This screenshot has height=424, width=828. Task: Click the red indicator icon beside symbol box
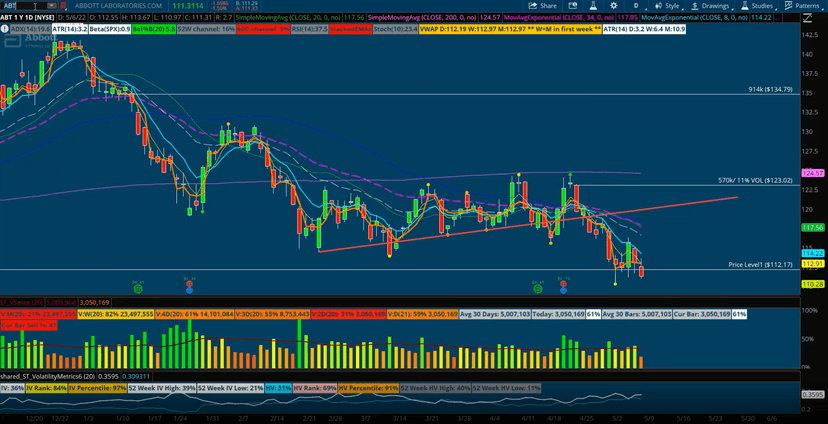click(63, 6)
